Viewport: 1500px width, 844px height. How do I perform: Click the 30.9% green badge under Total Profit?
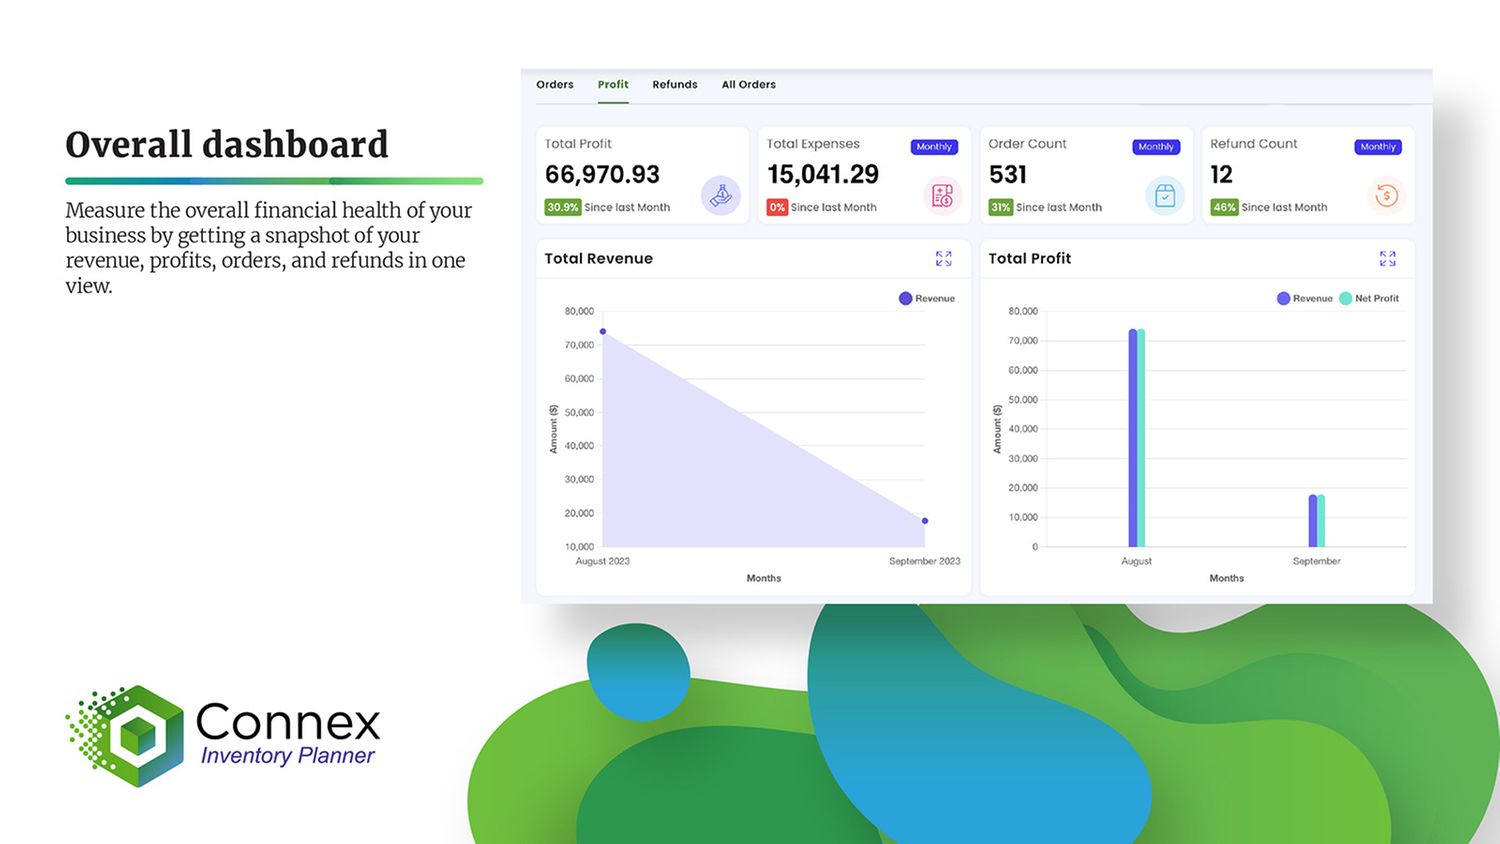pyautogui.click(x=562, y=207)
